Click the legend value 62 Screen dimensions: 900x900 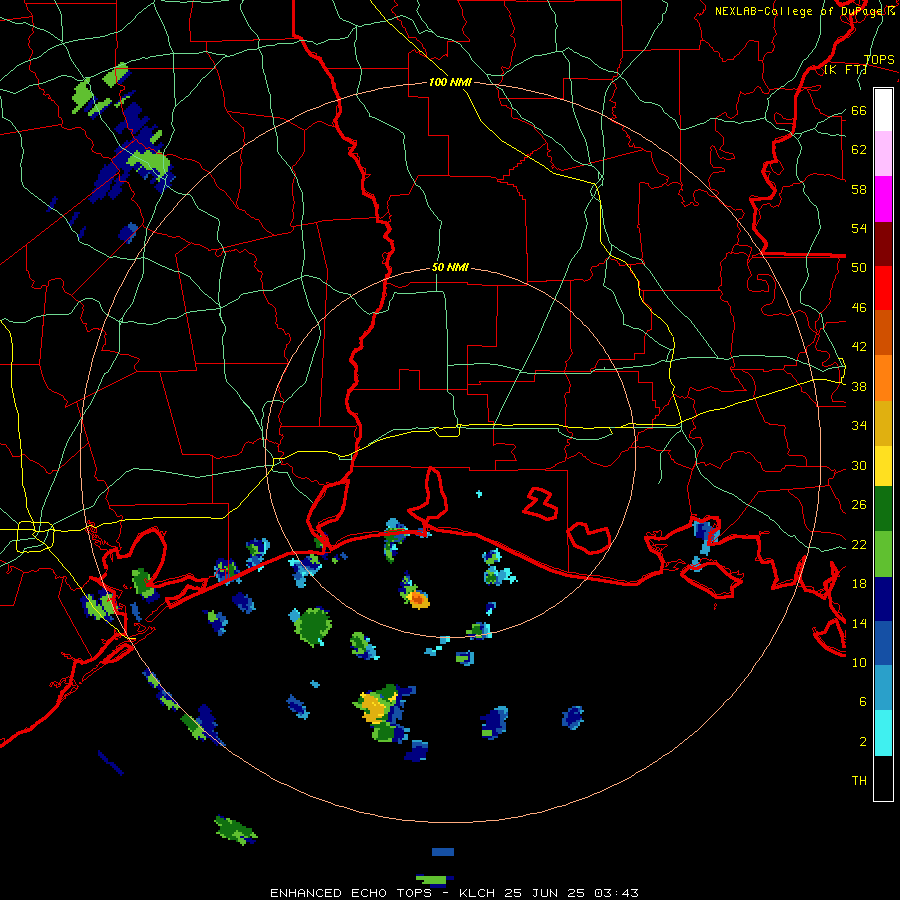(x=859, y=149)
